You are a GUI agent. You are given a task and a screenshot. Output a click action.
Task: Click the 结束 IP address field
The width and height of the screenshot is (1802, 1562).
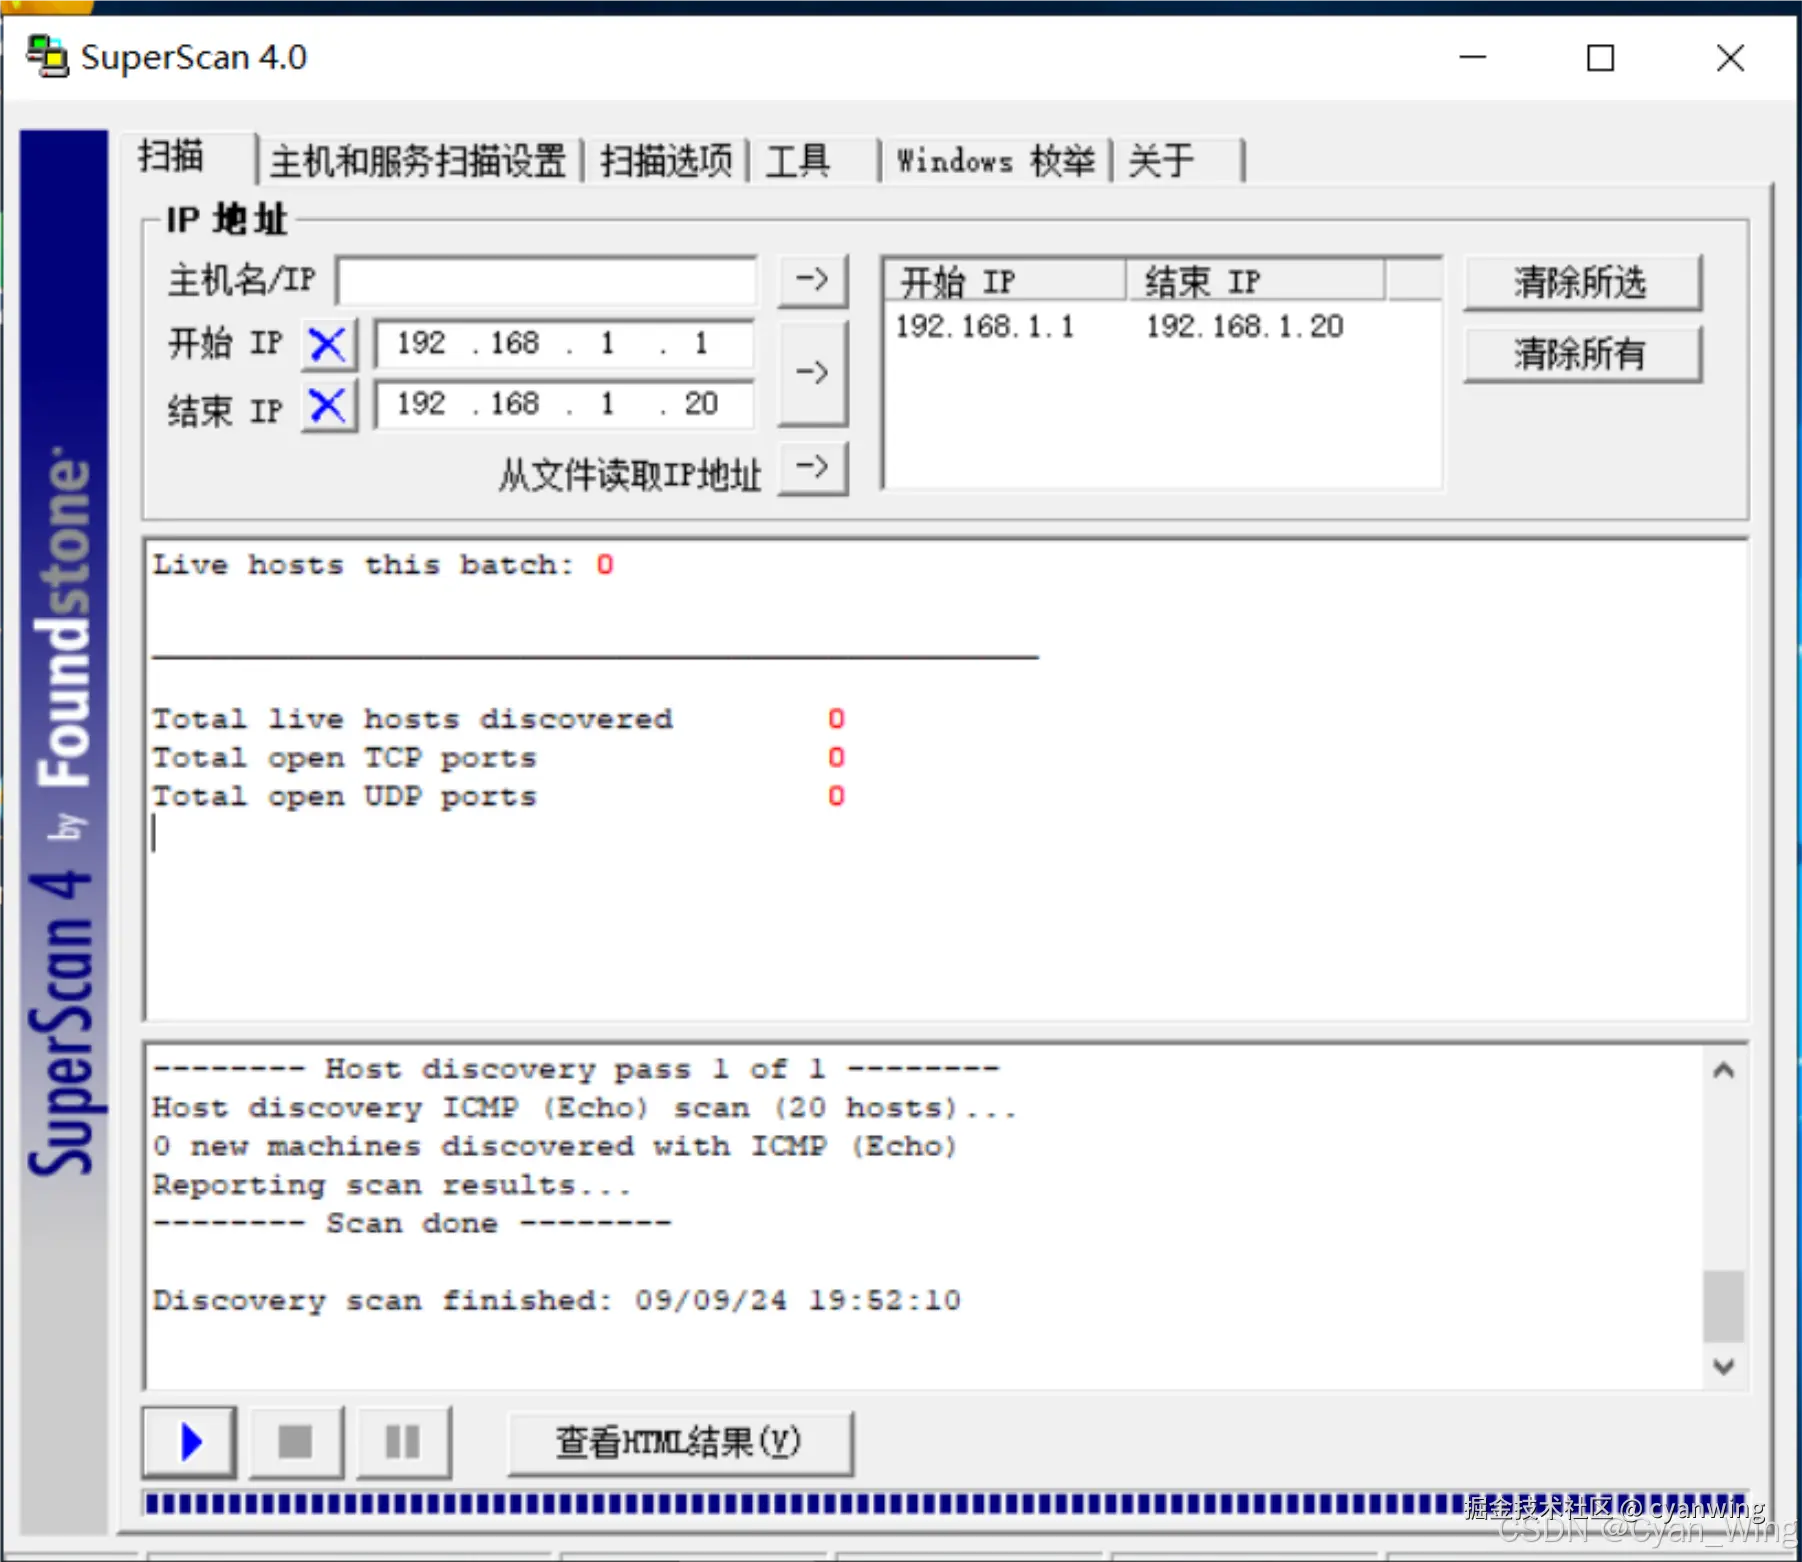[564, 405]
